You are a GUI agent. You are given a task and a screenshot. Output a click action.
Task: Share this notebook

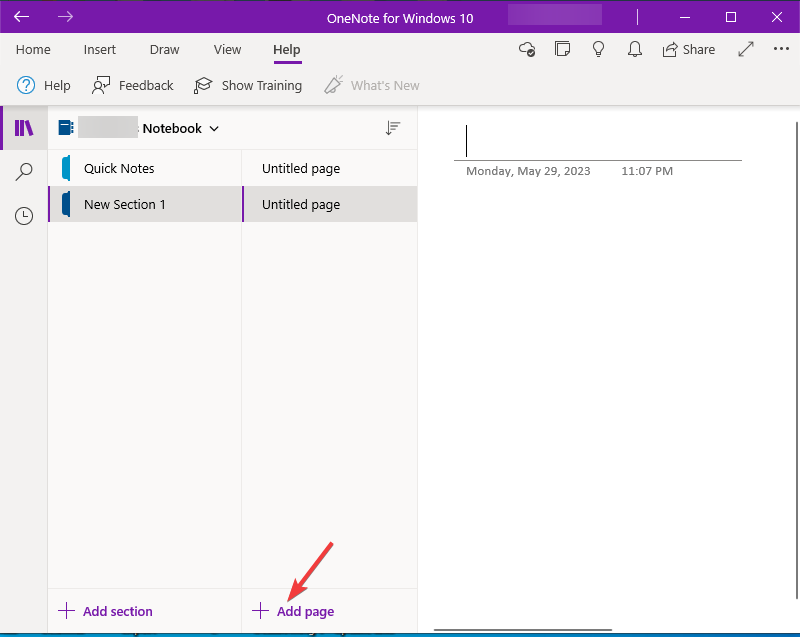click(688, 49)
